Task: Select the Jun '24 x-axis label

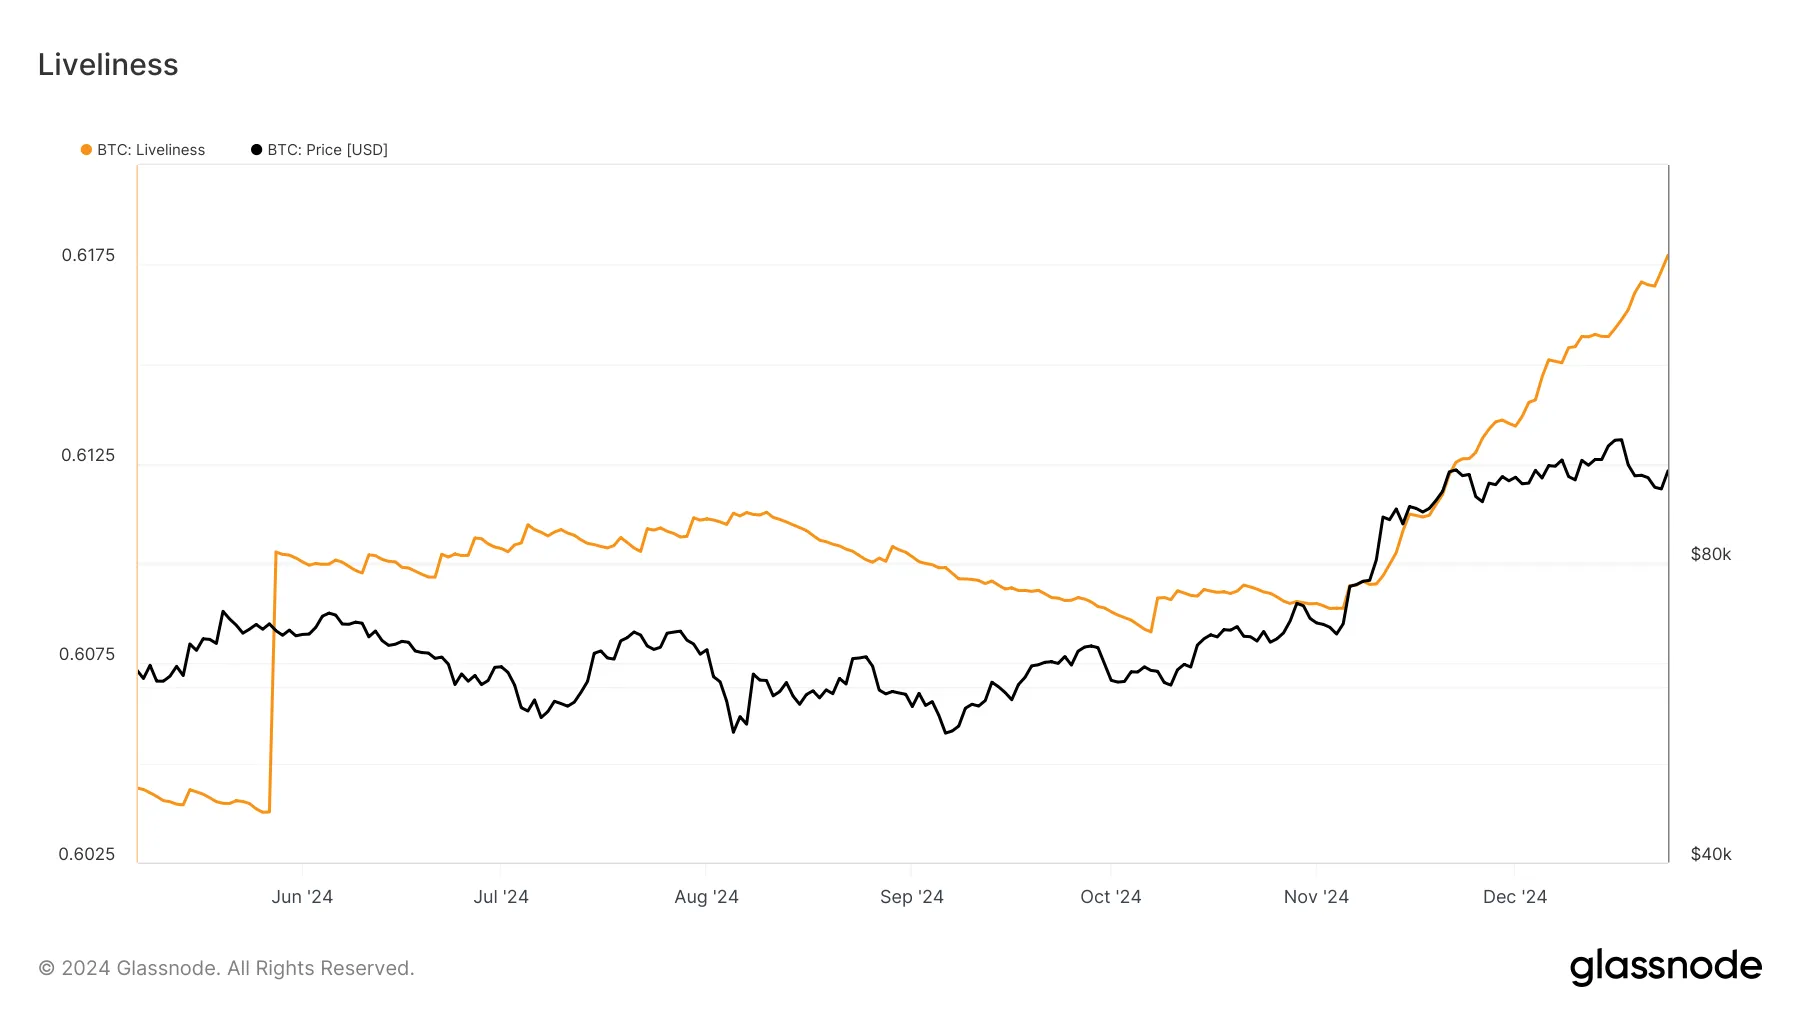Action: click(302, 897)
